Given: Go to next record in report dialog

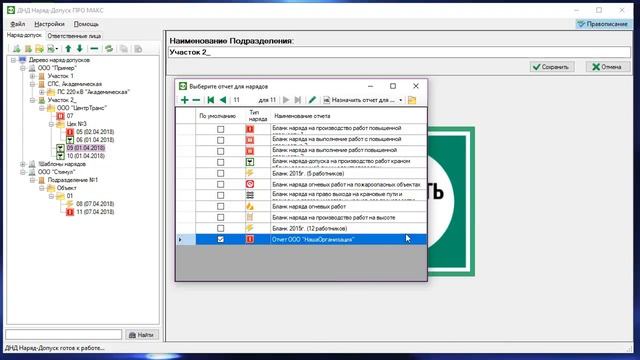Looking at the screenshot, I should tap(286, 100).
